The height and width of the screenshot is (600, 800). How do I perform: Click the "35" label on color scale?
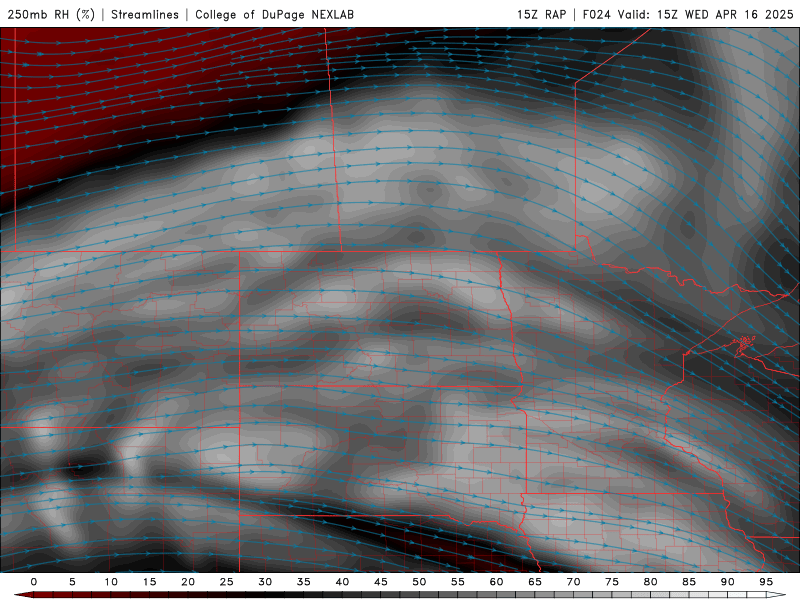tap(304, 582)
